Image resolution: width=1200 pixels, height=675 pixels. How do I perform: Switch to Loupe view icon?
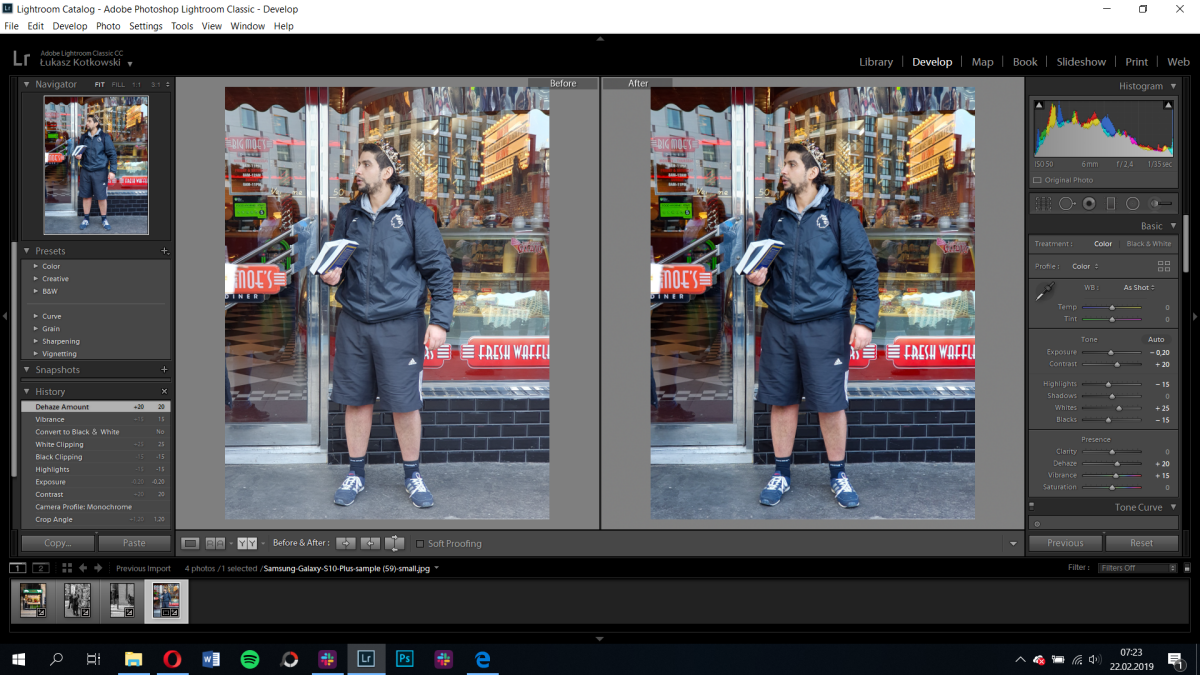190,543
